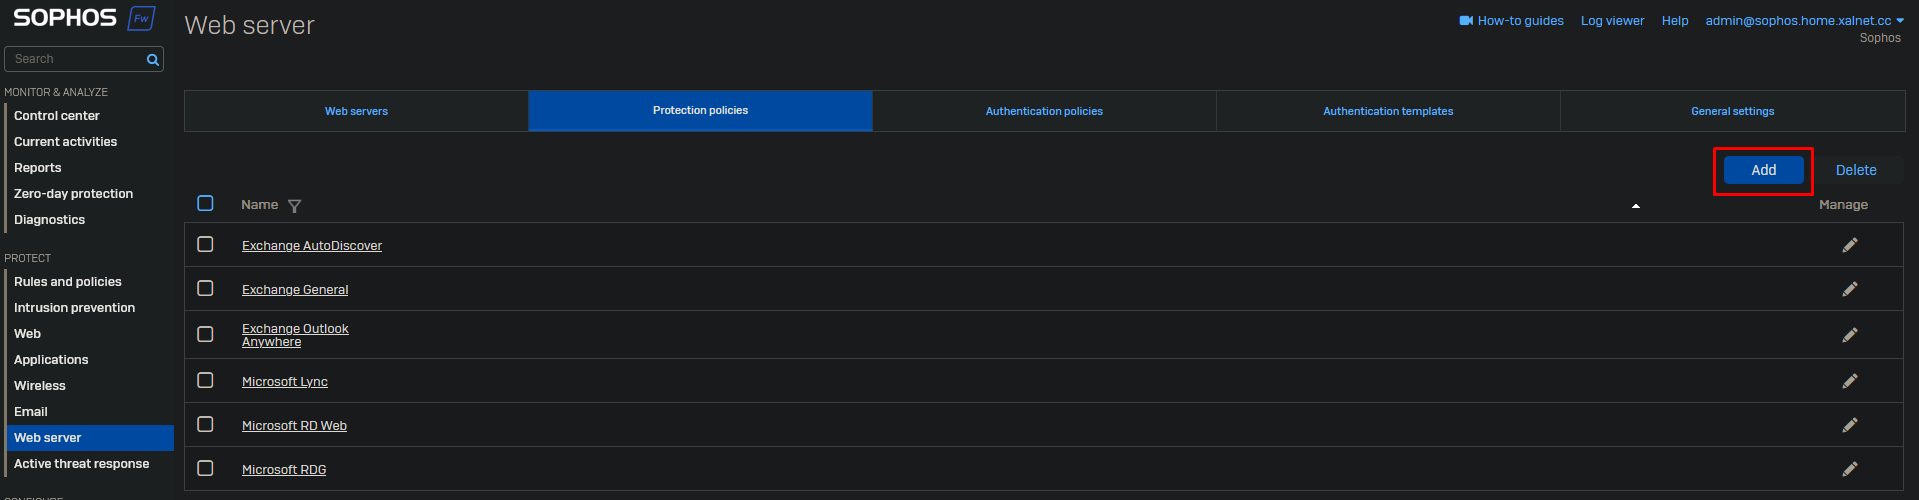Select the Microsoft RDG row checkbox
This screenshot has height=500, width=1919.
[205, 468]
